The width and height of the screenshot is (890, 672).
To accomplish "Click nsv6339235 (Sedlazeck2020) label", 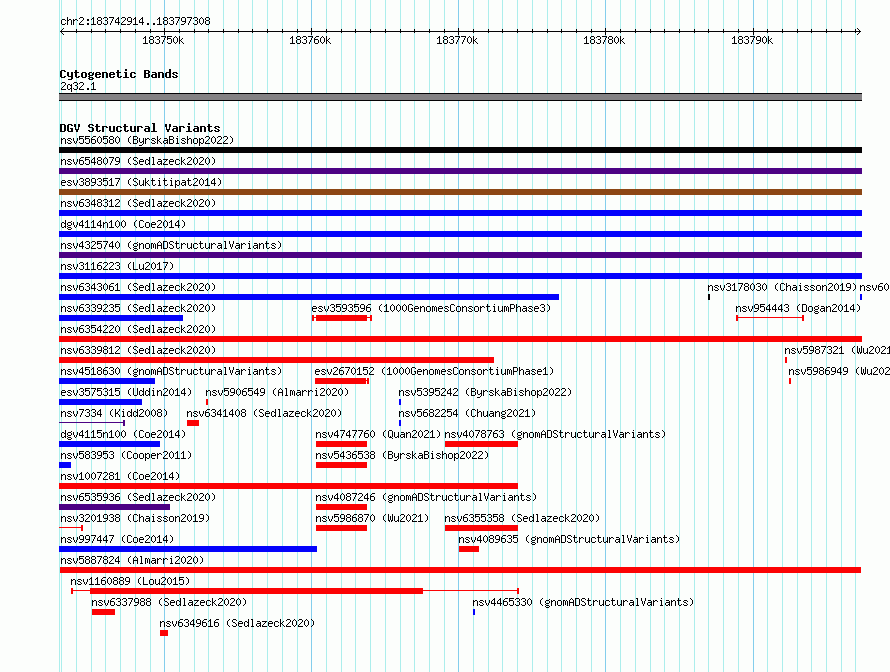I will 138,308.
